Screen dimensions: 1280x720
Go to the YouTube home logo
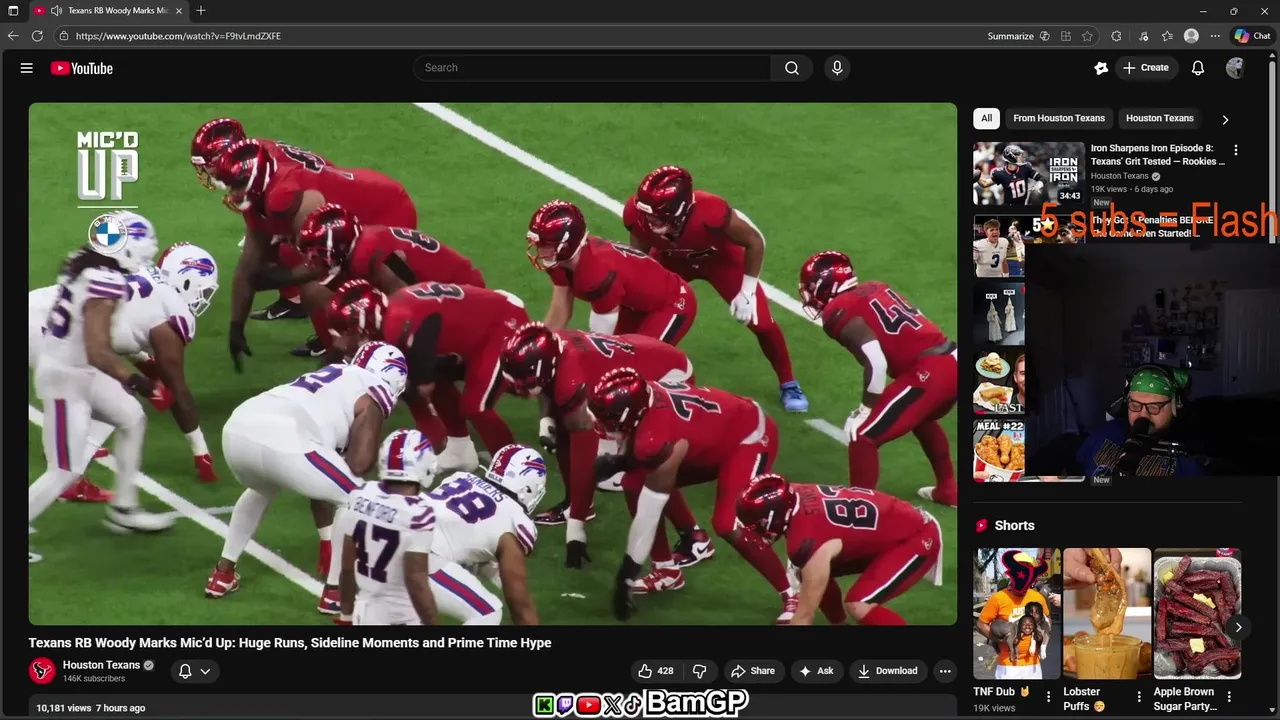(x=82, y=68)
